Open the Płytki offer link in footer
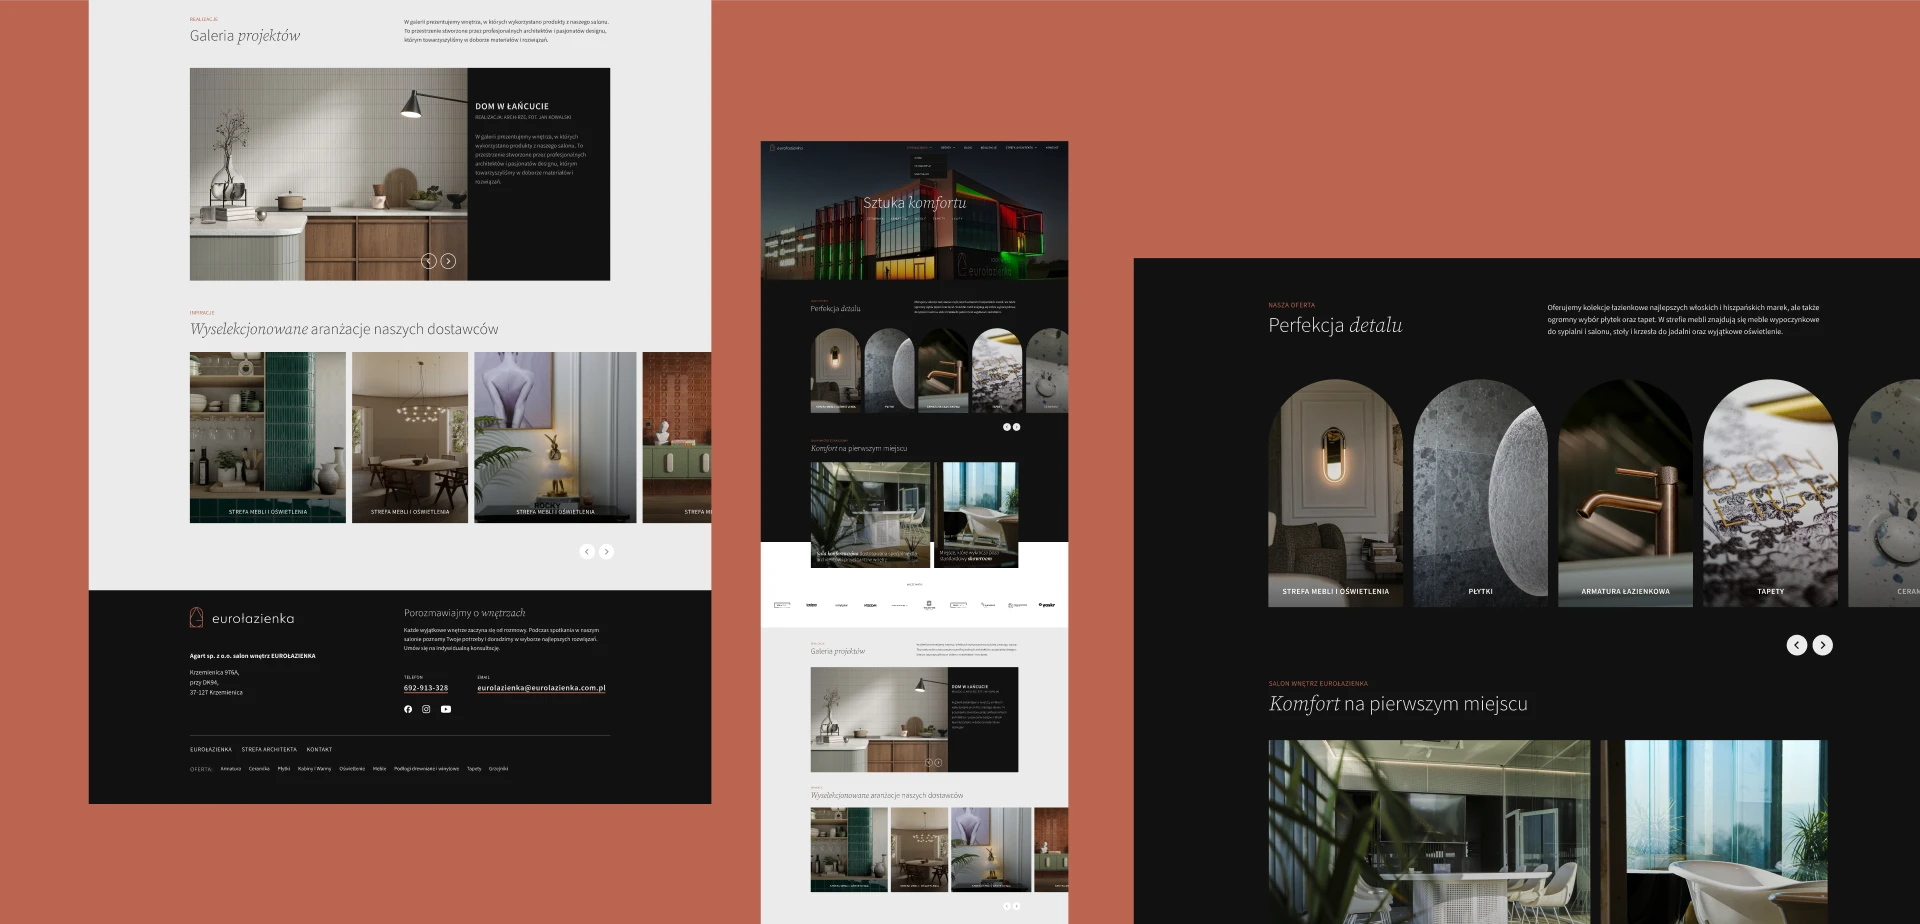This screenshot has height=924, width=1920. coord(284,769)
